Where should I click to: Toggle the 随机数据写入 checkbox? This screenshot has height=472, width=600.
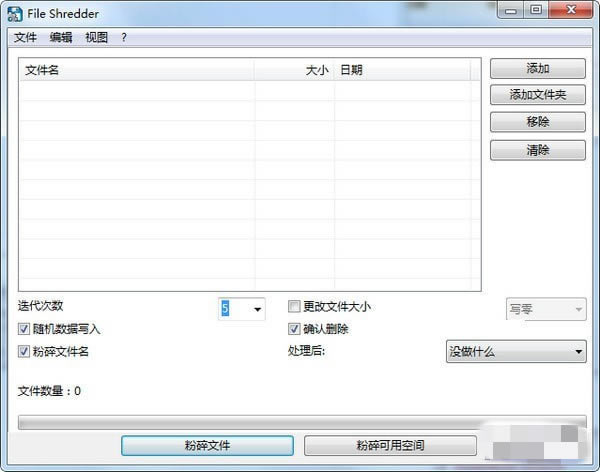[x=24, y=329]
